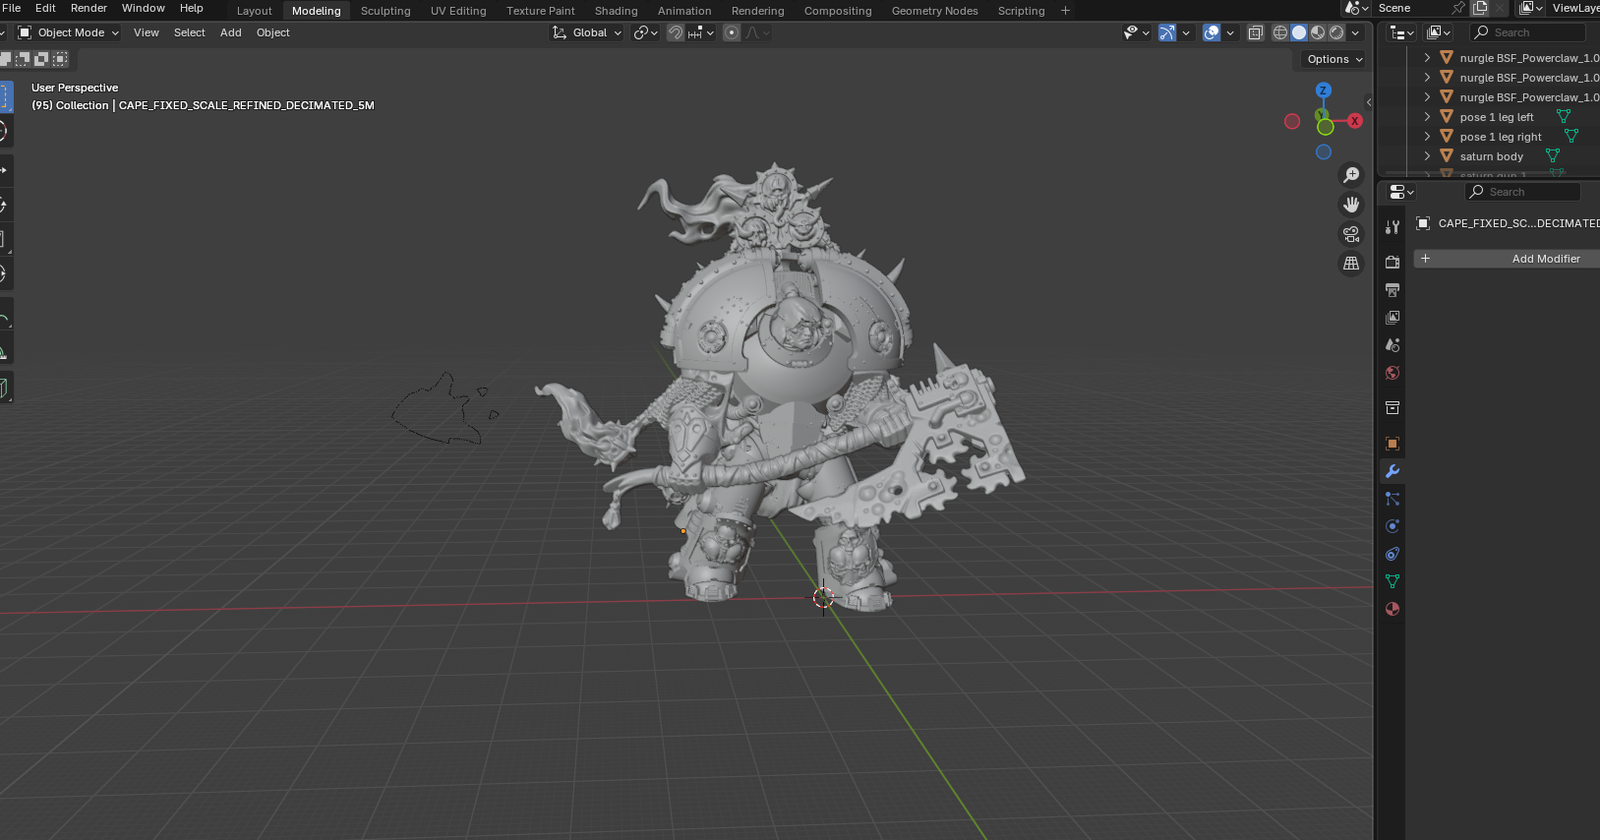Switch to the Geometry Nodes workspace tab
Viewport: 1600px width, 840px height.
click(x=934, y=11)
